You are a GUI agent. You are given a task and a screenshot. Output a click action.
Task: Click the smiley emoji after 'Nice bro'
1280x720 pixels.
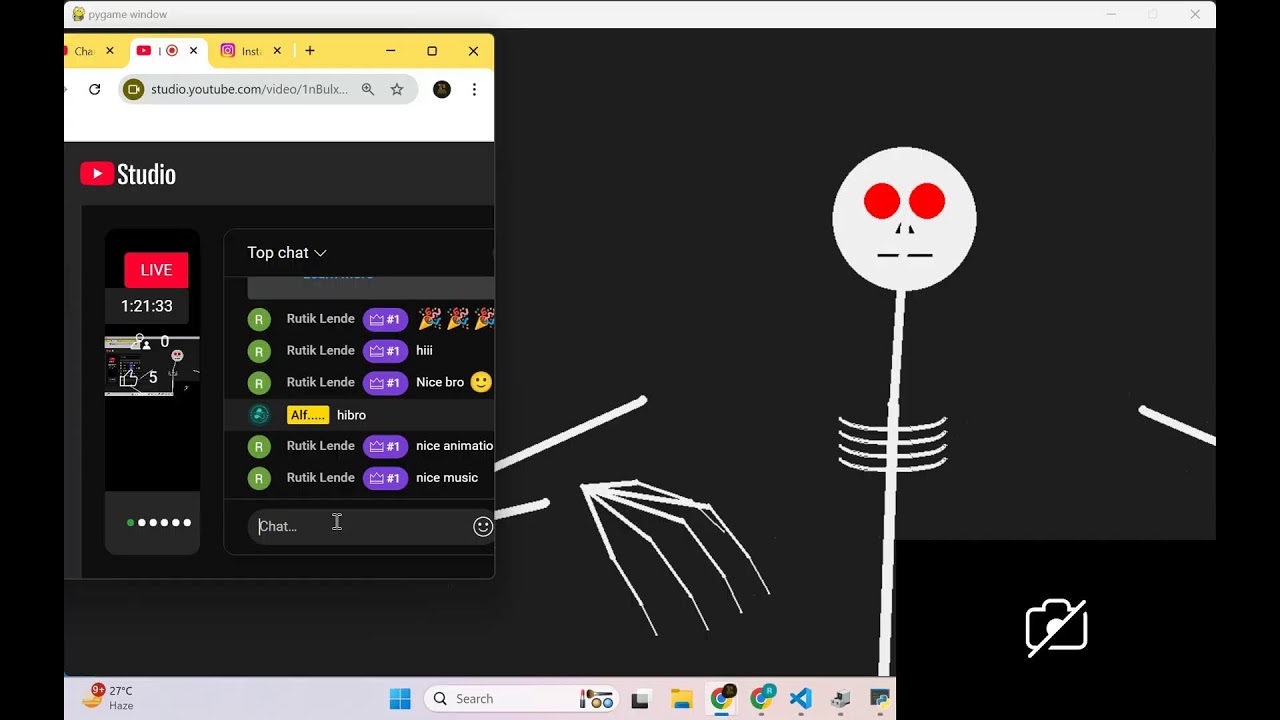click(x=481, y=382)
